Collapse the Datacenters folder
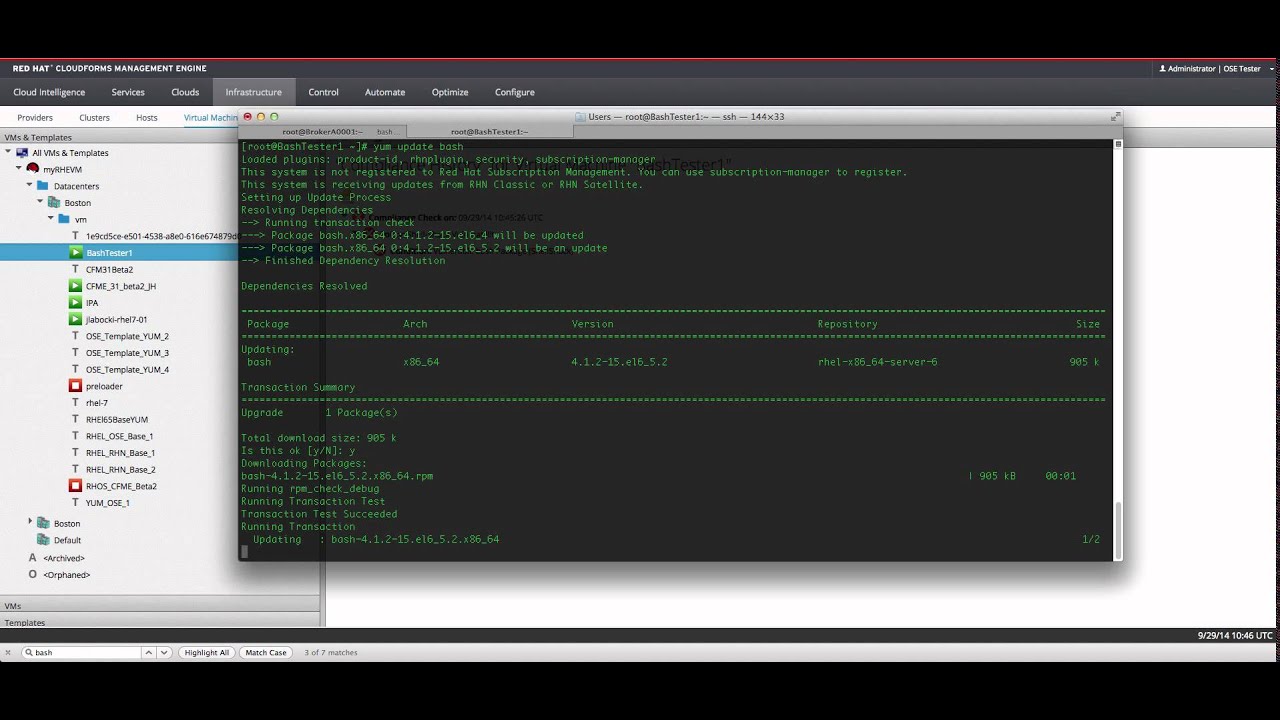The height and width of the screenshot is (720, 1280). pos(29,185)
